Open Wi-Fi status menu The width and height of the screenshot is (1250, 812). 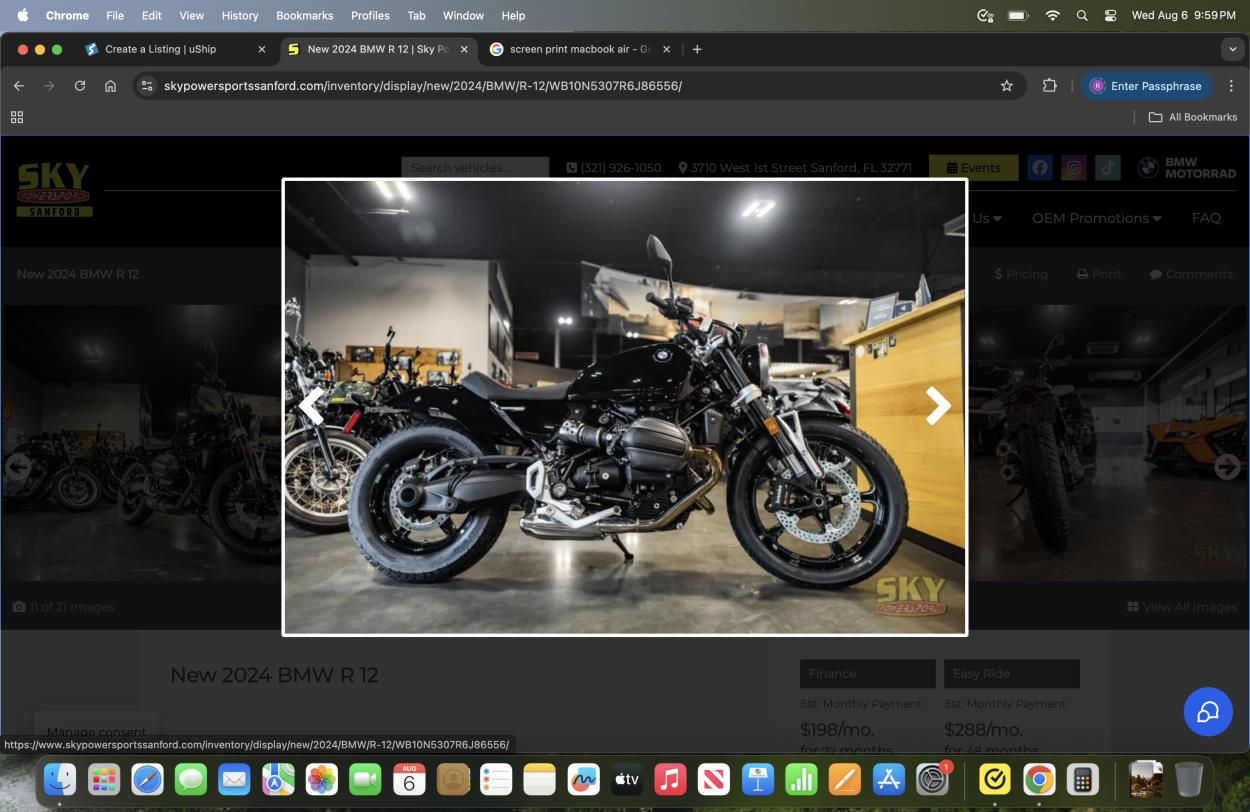pyautogui.click(x=1052, y=16)
